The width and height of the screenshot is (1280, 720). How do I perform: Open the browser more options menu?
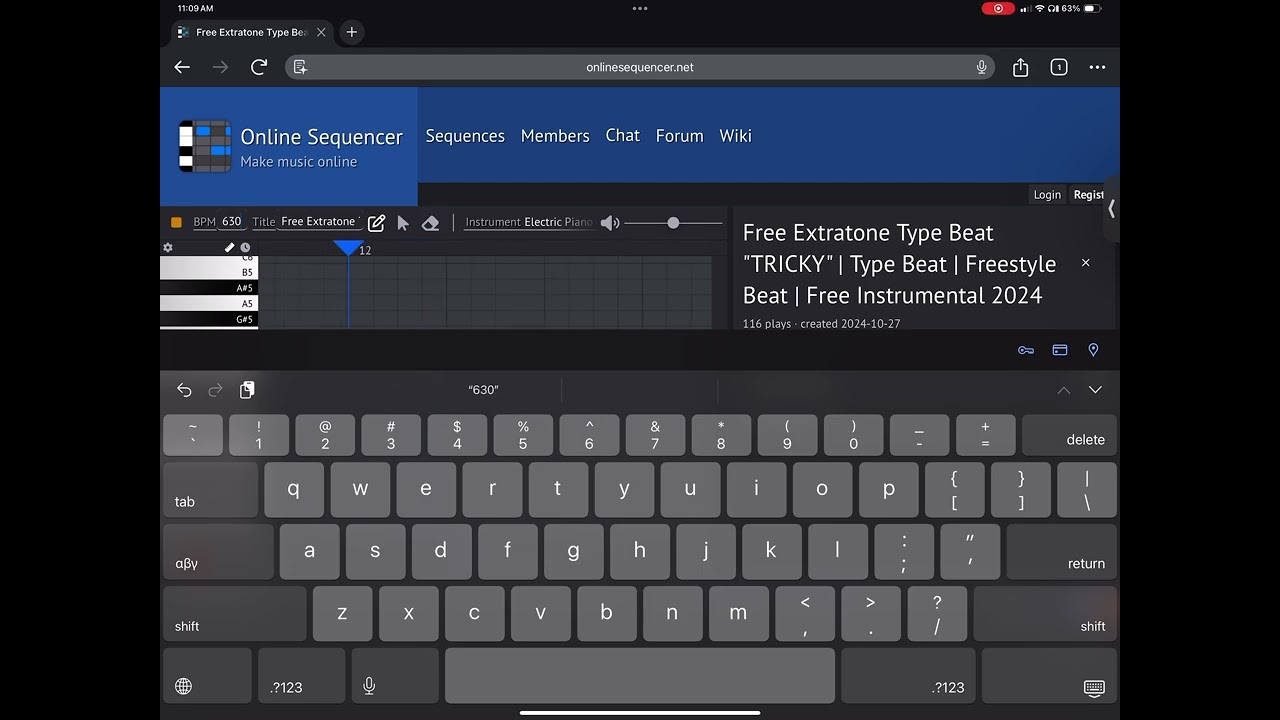1097,67
